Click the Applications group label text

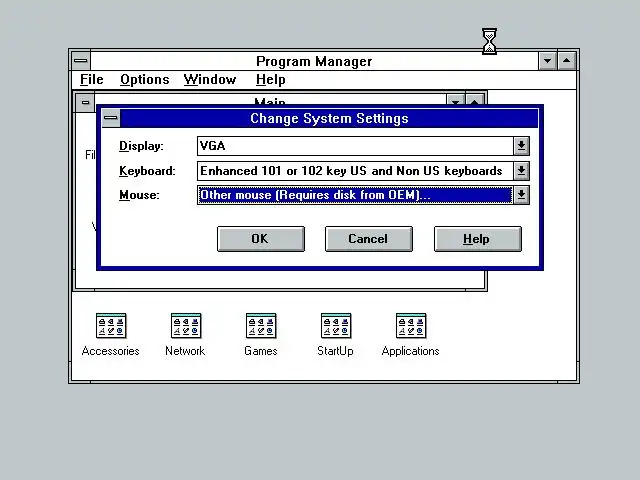tap(411, 351)
